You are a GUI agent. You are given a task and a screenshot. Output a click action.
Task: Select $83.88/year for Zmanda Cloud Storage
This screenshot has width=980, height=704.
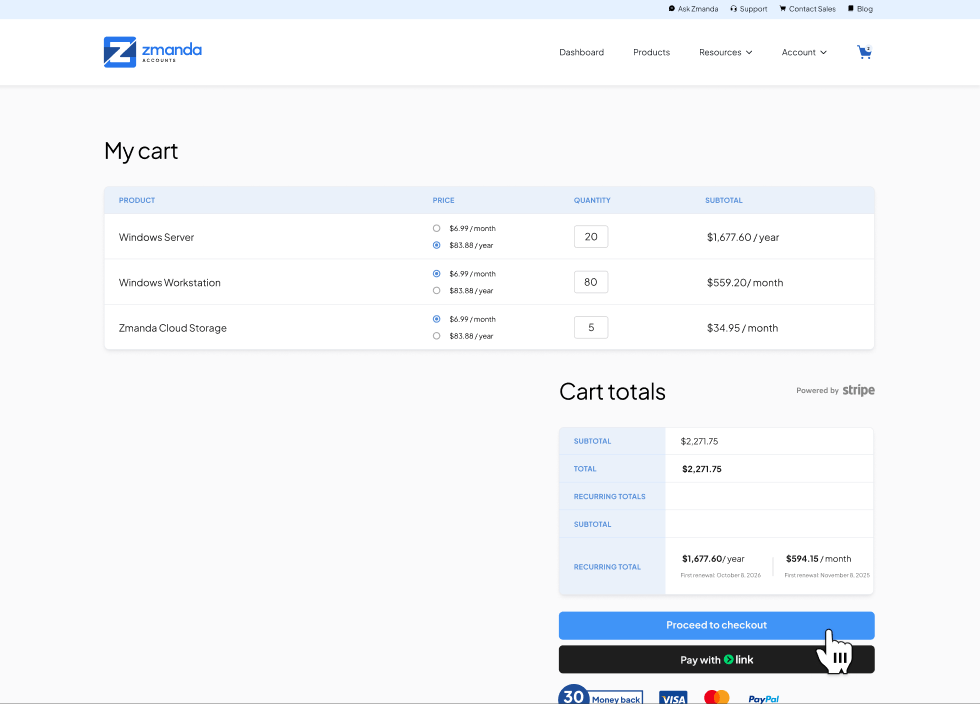[x=436, y=336]
